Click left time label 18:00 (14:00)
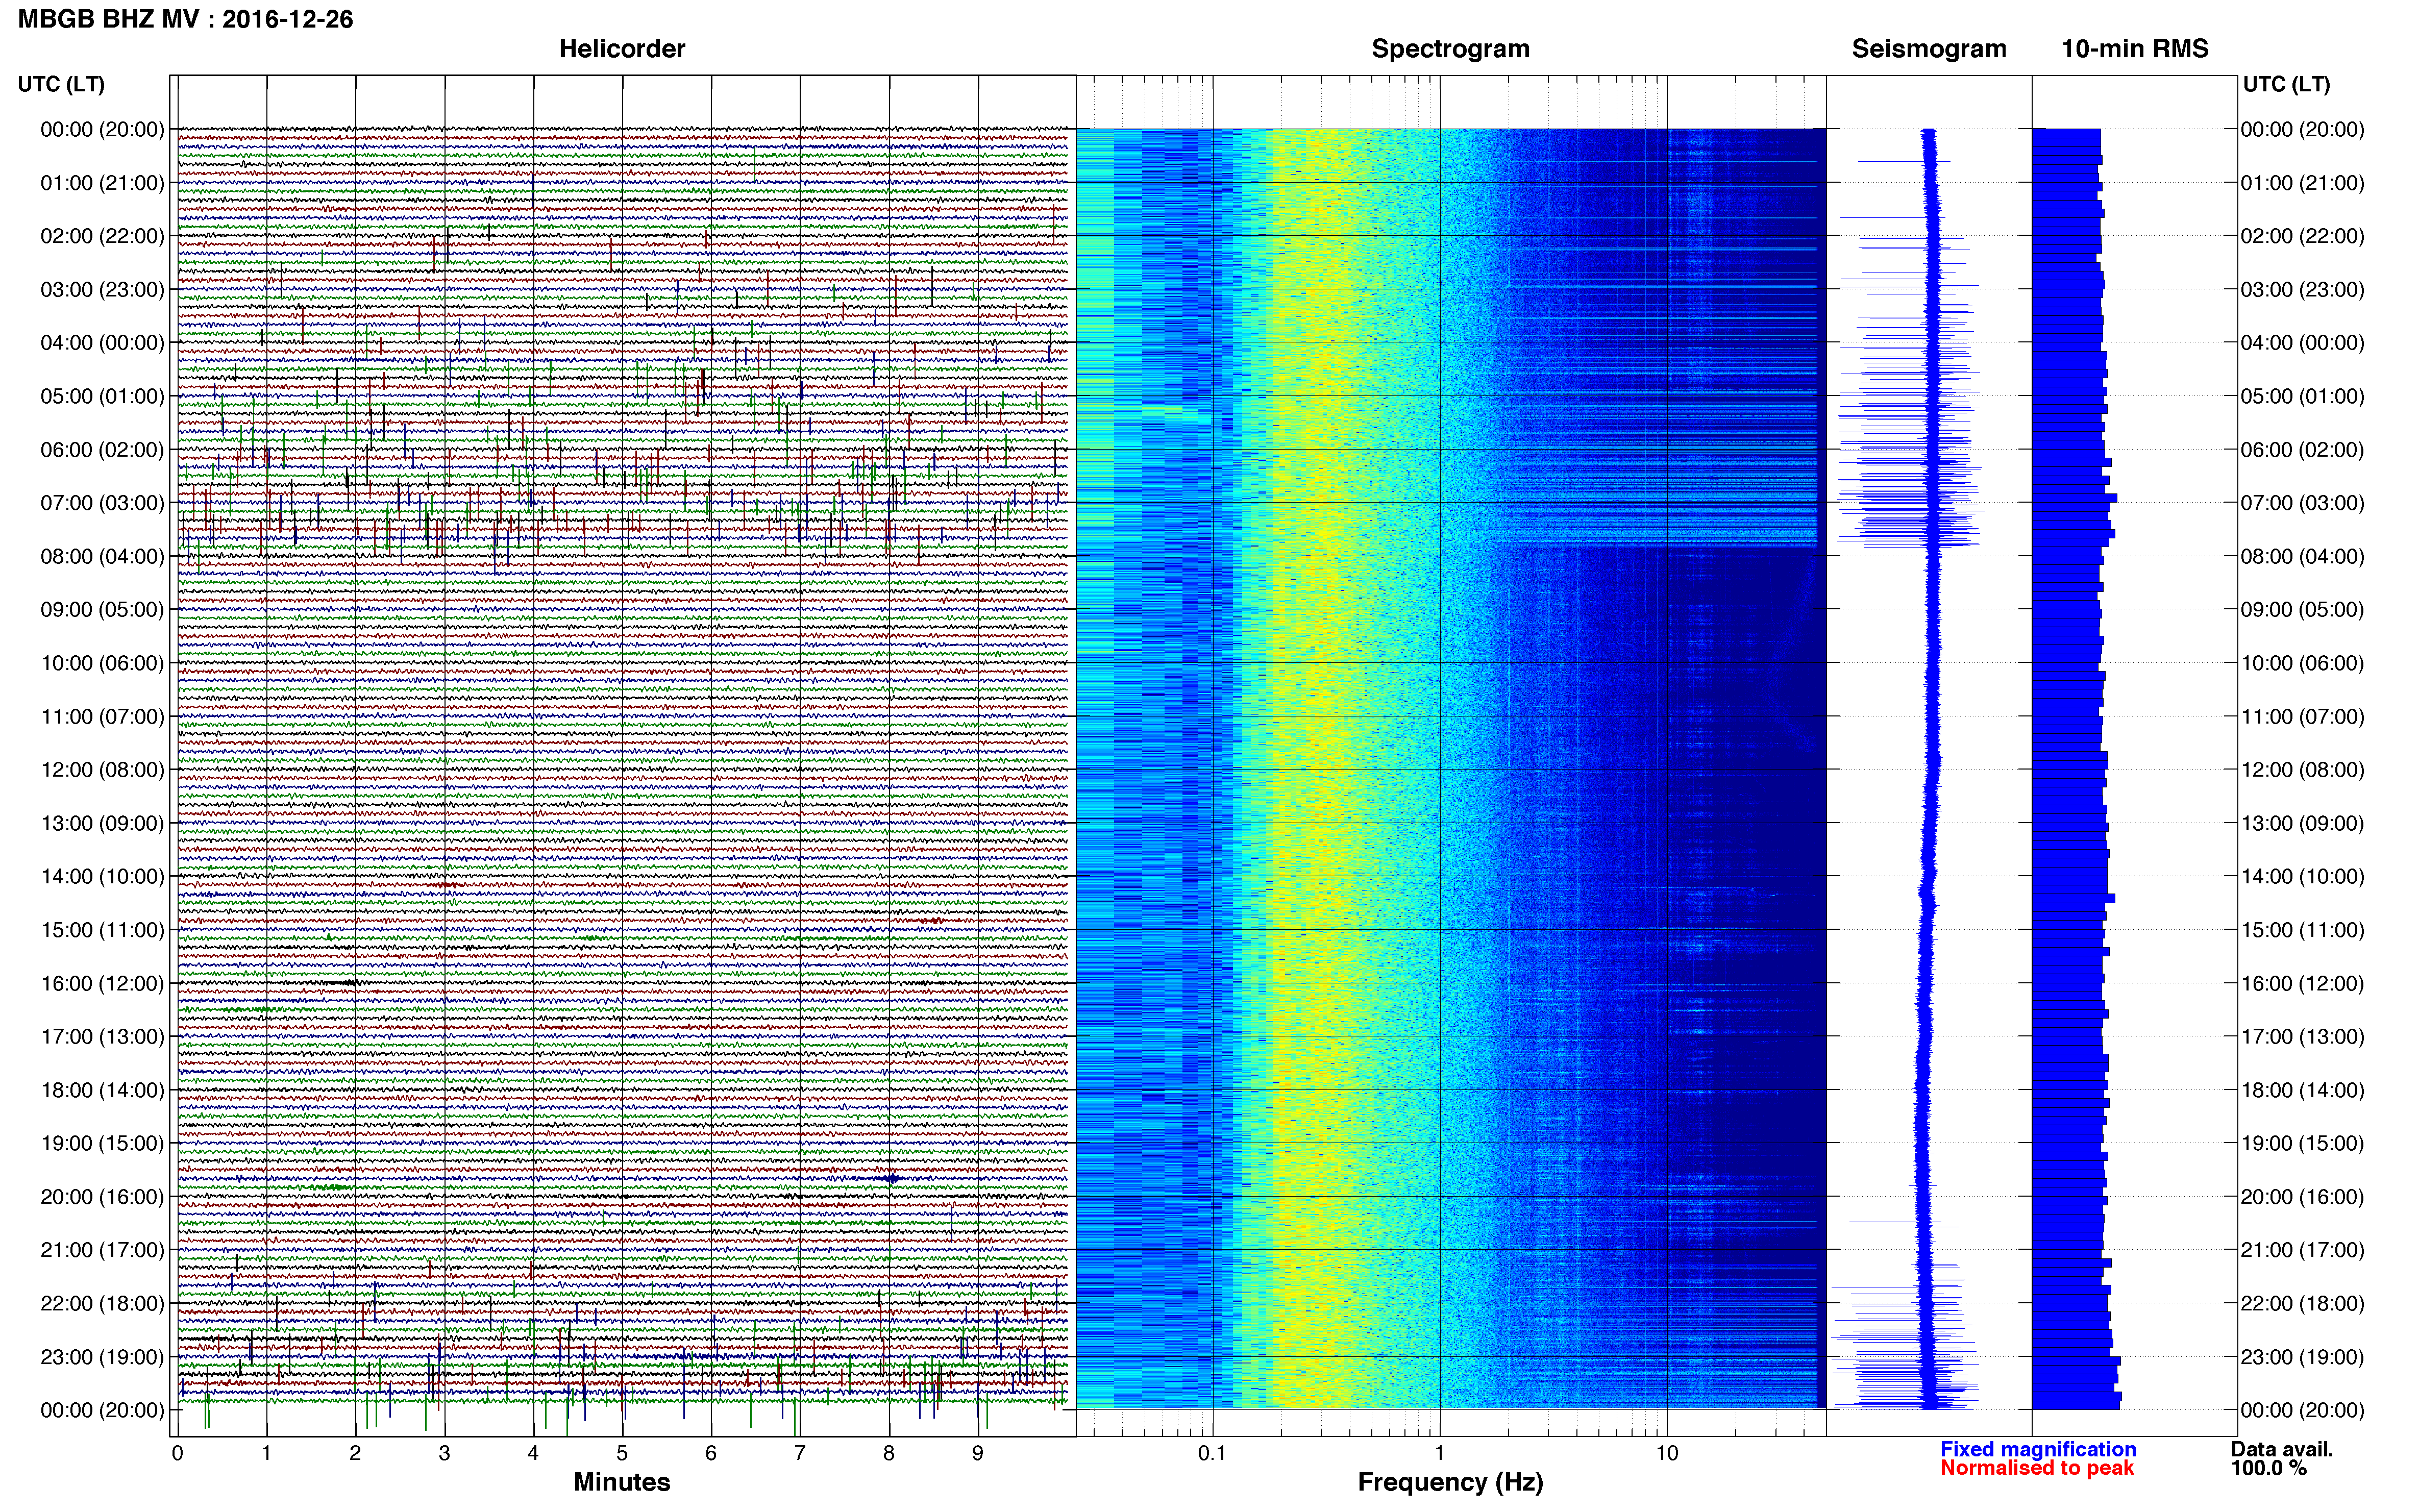This screenshot has height=1512, width=2419. click(102, 1090)
